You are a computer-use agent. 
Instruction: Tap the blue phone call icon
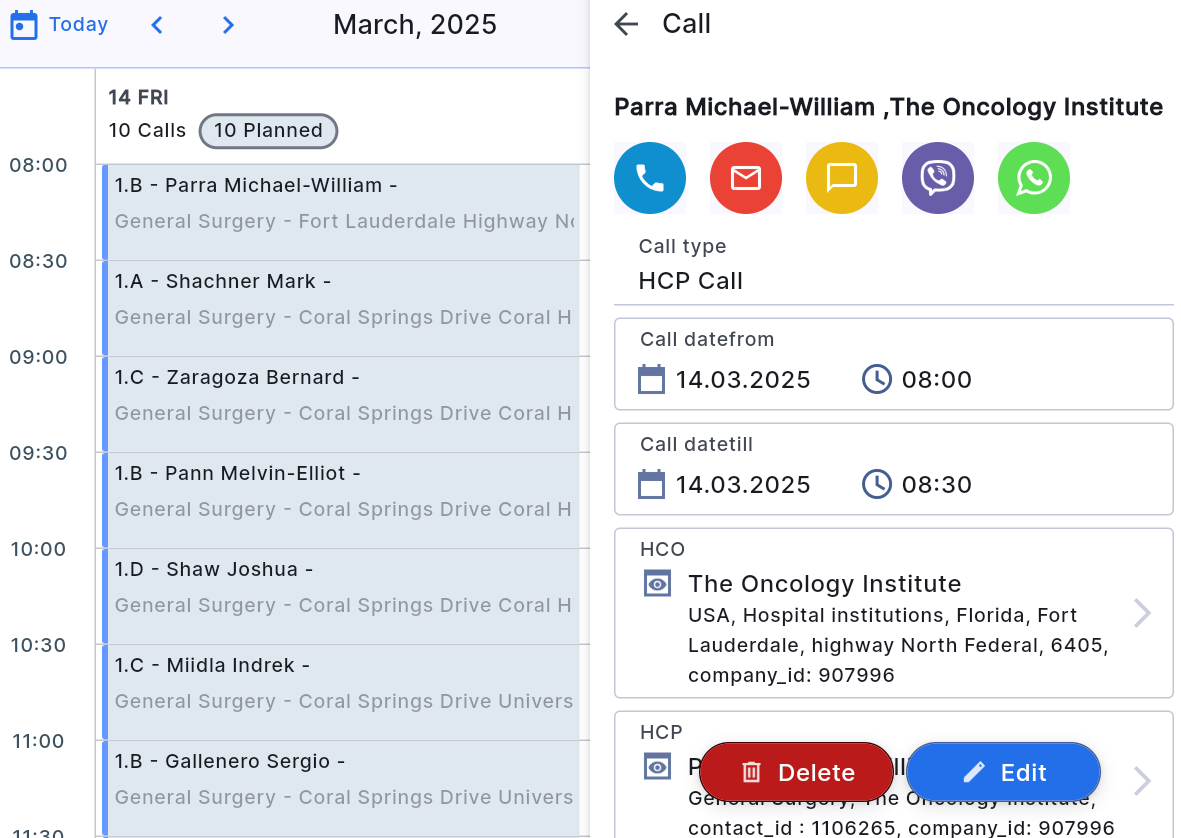[650, 178]
